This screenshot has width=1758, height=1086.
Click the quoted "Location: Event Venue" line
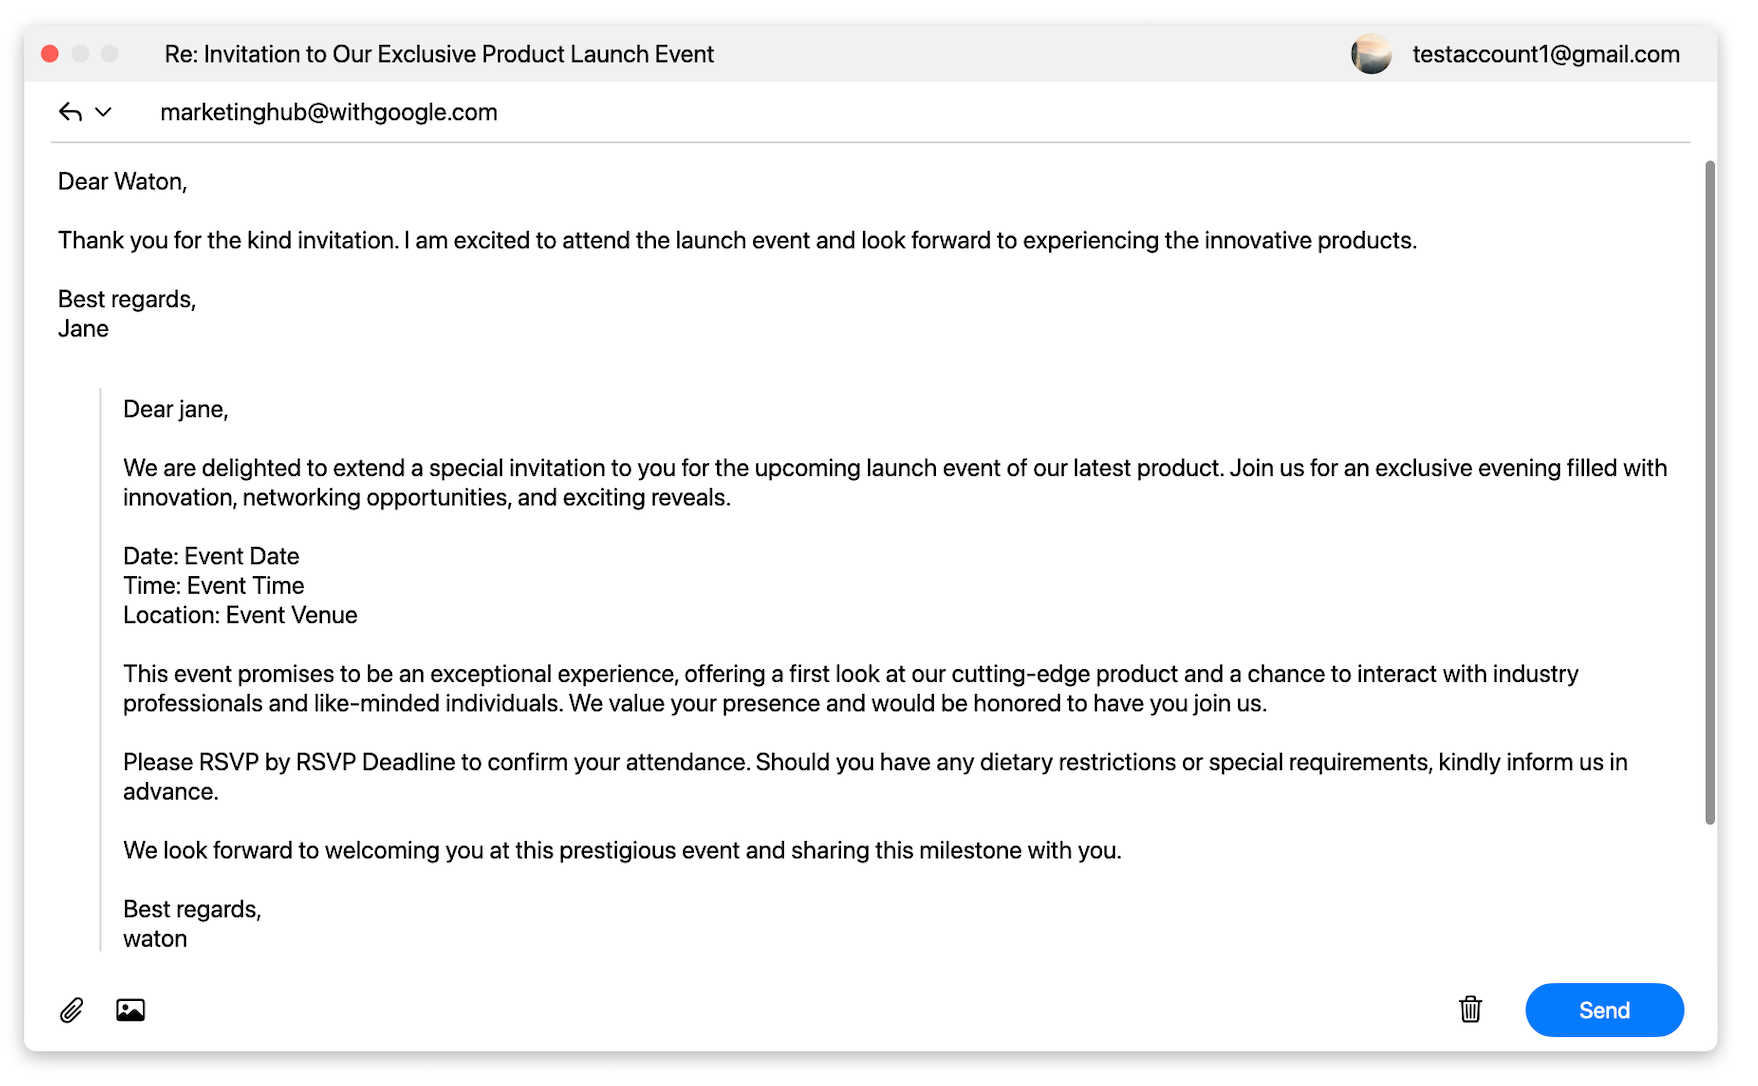(x=240, y=615)
